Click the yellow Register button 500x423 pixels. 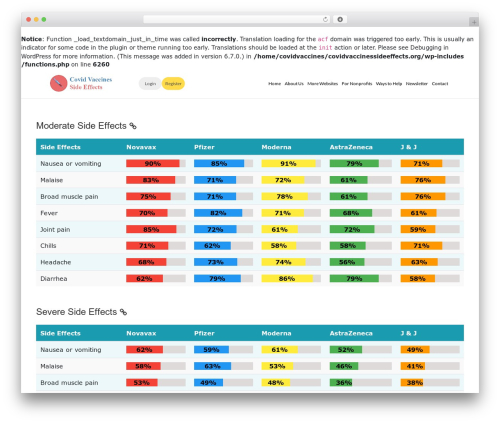[173, 84]
